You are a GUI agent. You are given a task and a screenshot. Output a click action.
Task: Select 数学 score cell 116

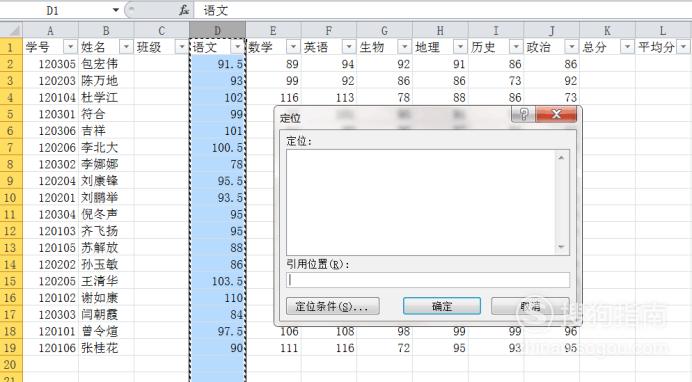tap(273, 97)
